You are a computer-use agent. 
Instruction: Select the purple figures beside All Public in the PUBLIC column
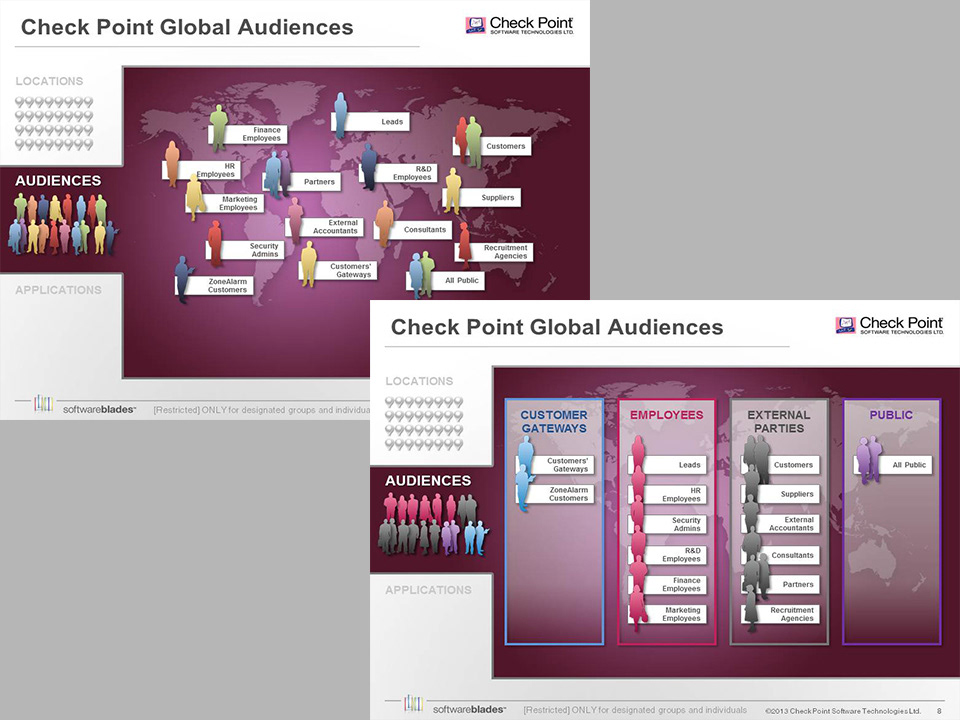click(869, 459)
